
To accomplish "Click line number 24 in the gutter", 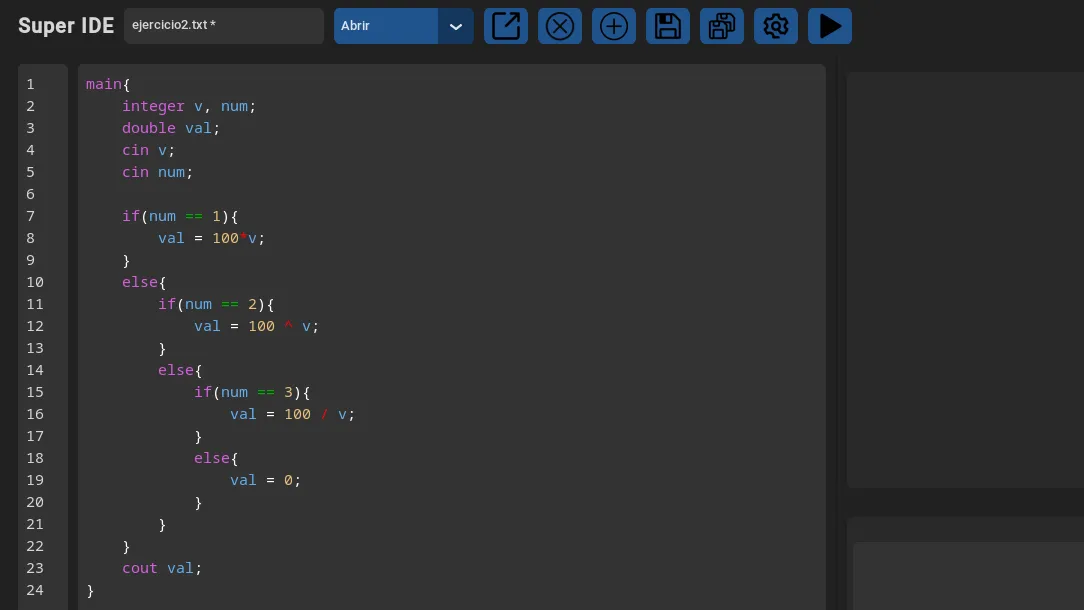I will (x=35, y=590).
